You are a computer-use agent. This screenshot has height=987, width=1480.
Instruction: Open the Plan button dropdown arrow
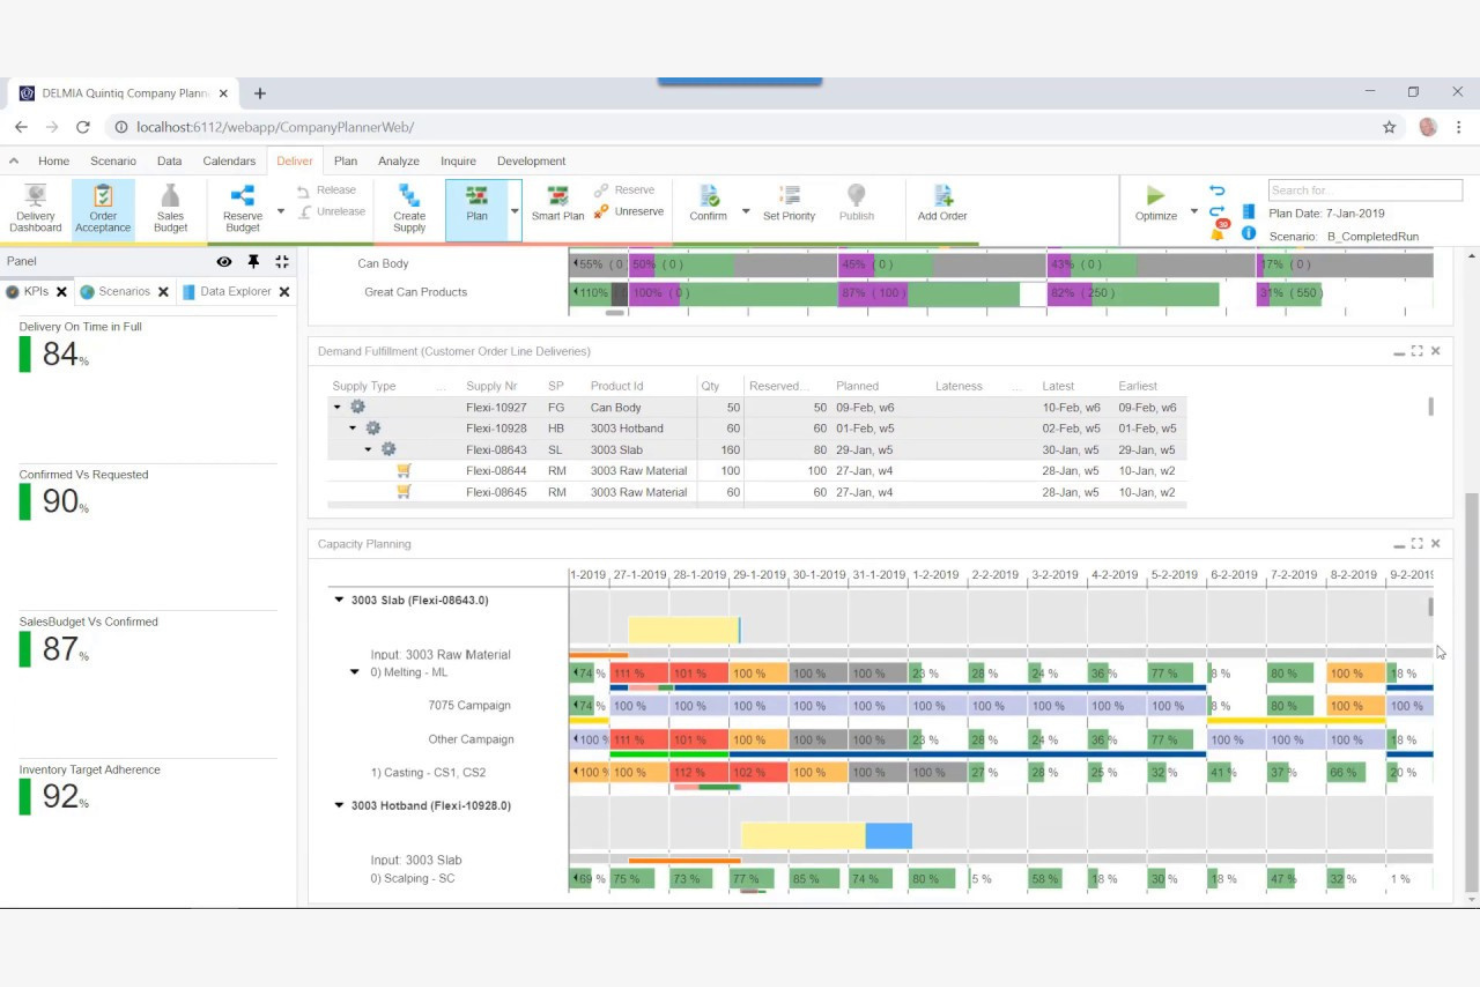click(514, 211)
